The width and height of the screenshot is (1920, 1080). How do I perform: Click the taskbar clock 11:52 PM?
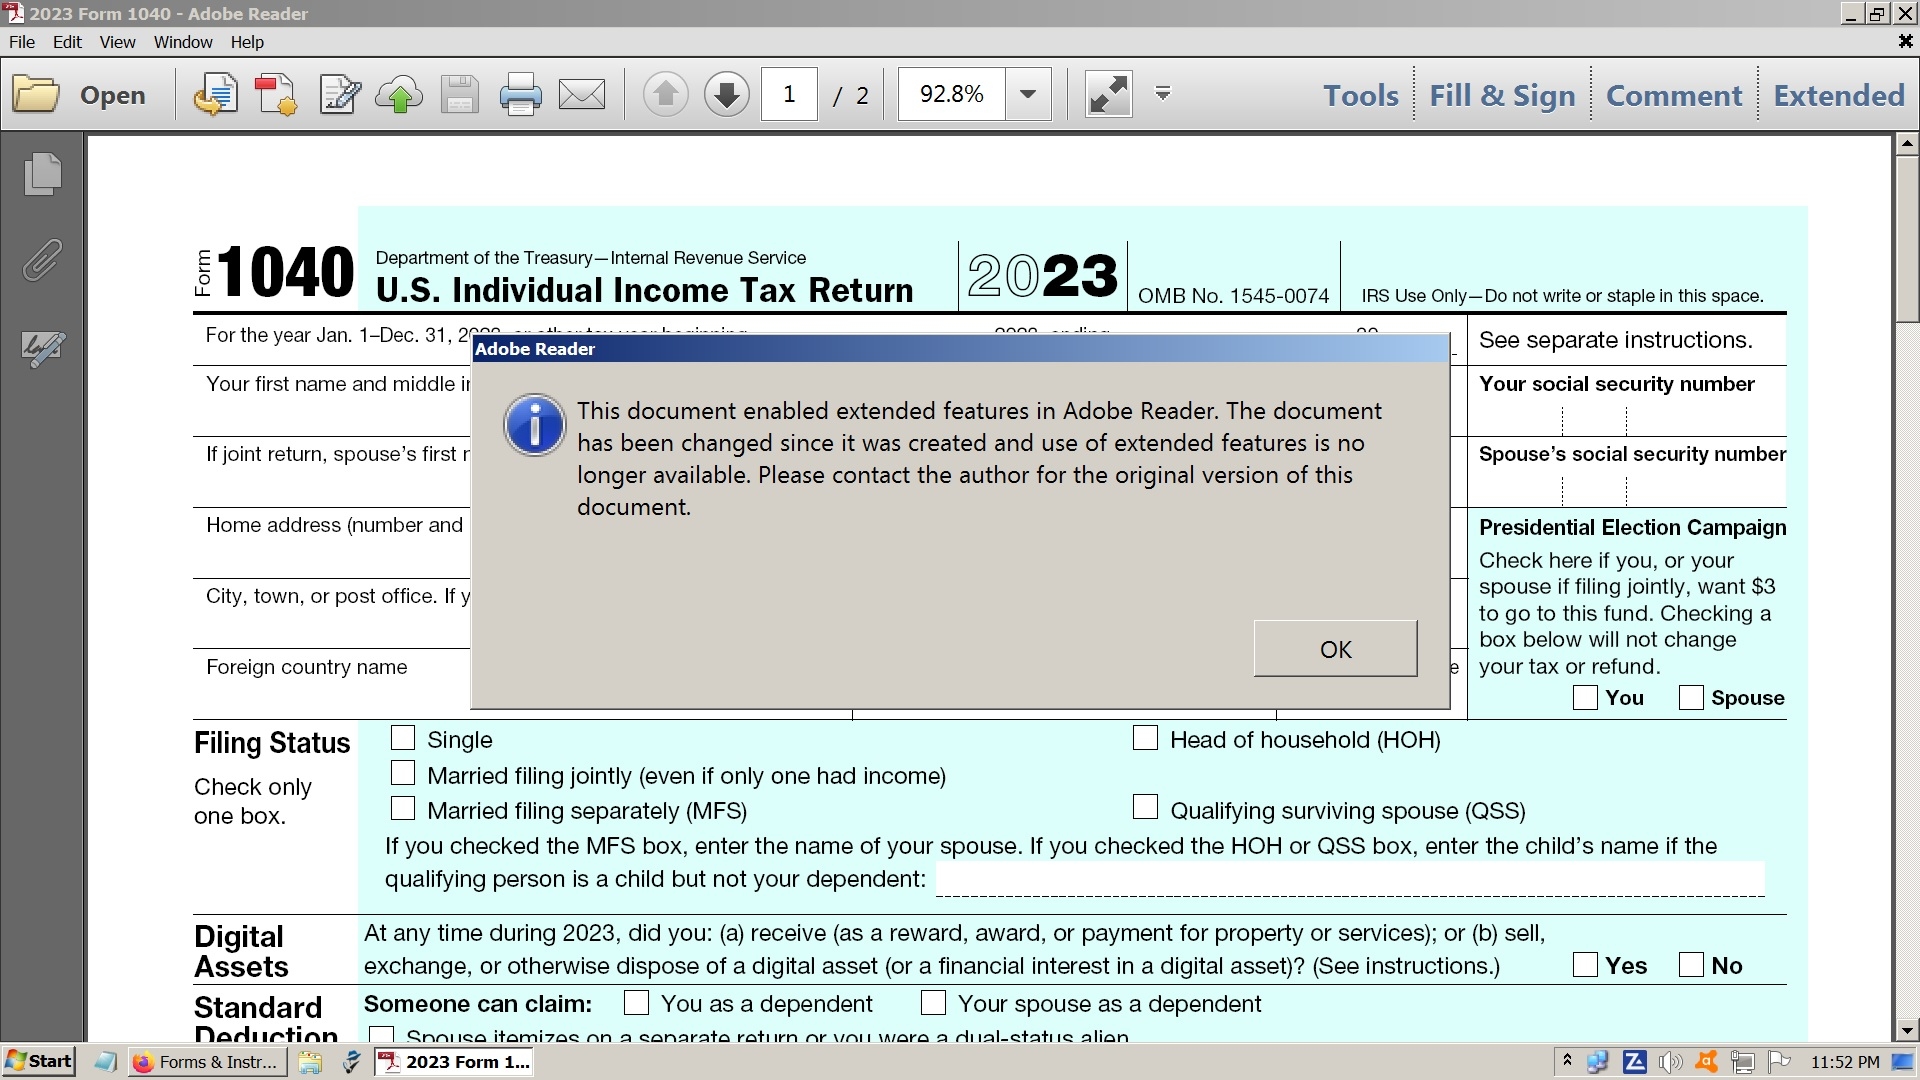(1845, 1062)
